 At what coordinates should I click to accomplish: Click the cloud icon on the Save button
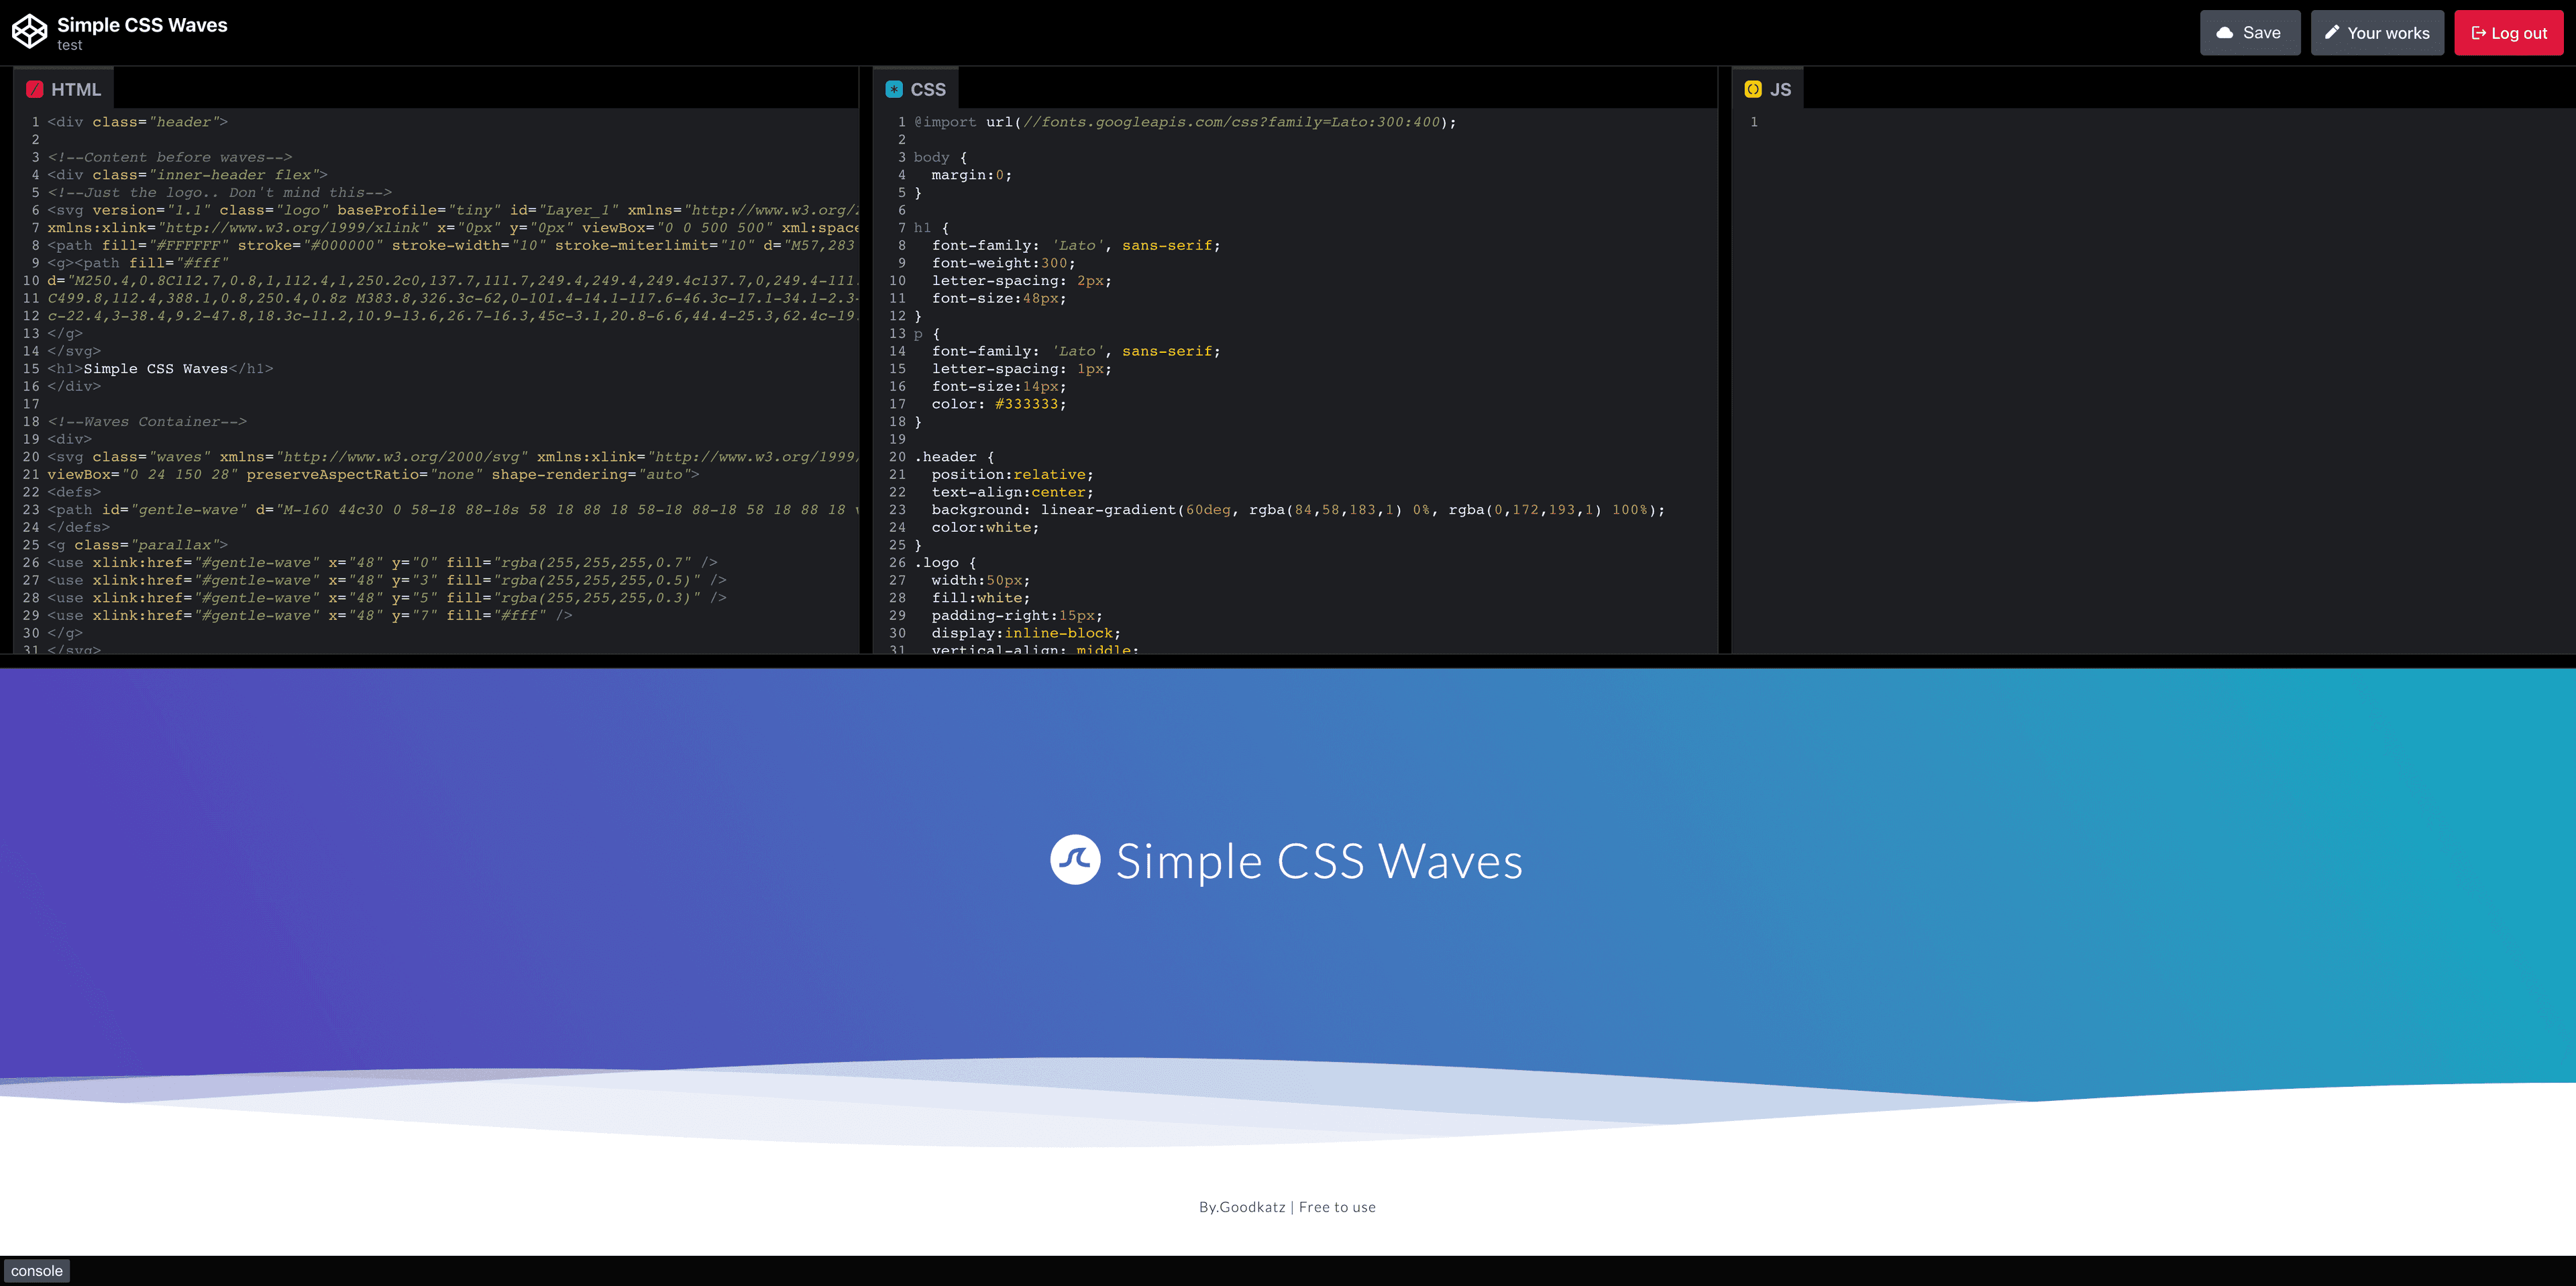(x=2224, y=32)
